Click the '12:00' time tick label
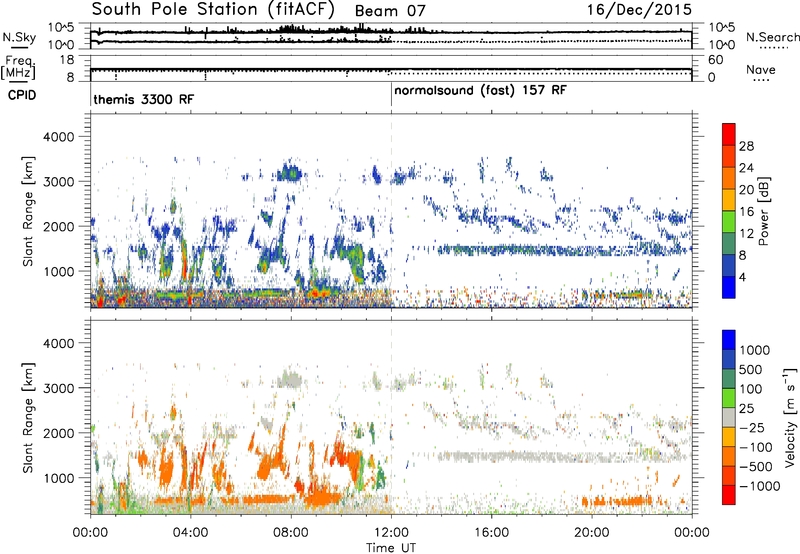Screen dimensions: 800x554 tap(391, 533)
